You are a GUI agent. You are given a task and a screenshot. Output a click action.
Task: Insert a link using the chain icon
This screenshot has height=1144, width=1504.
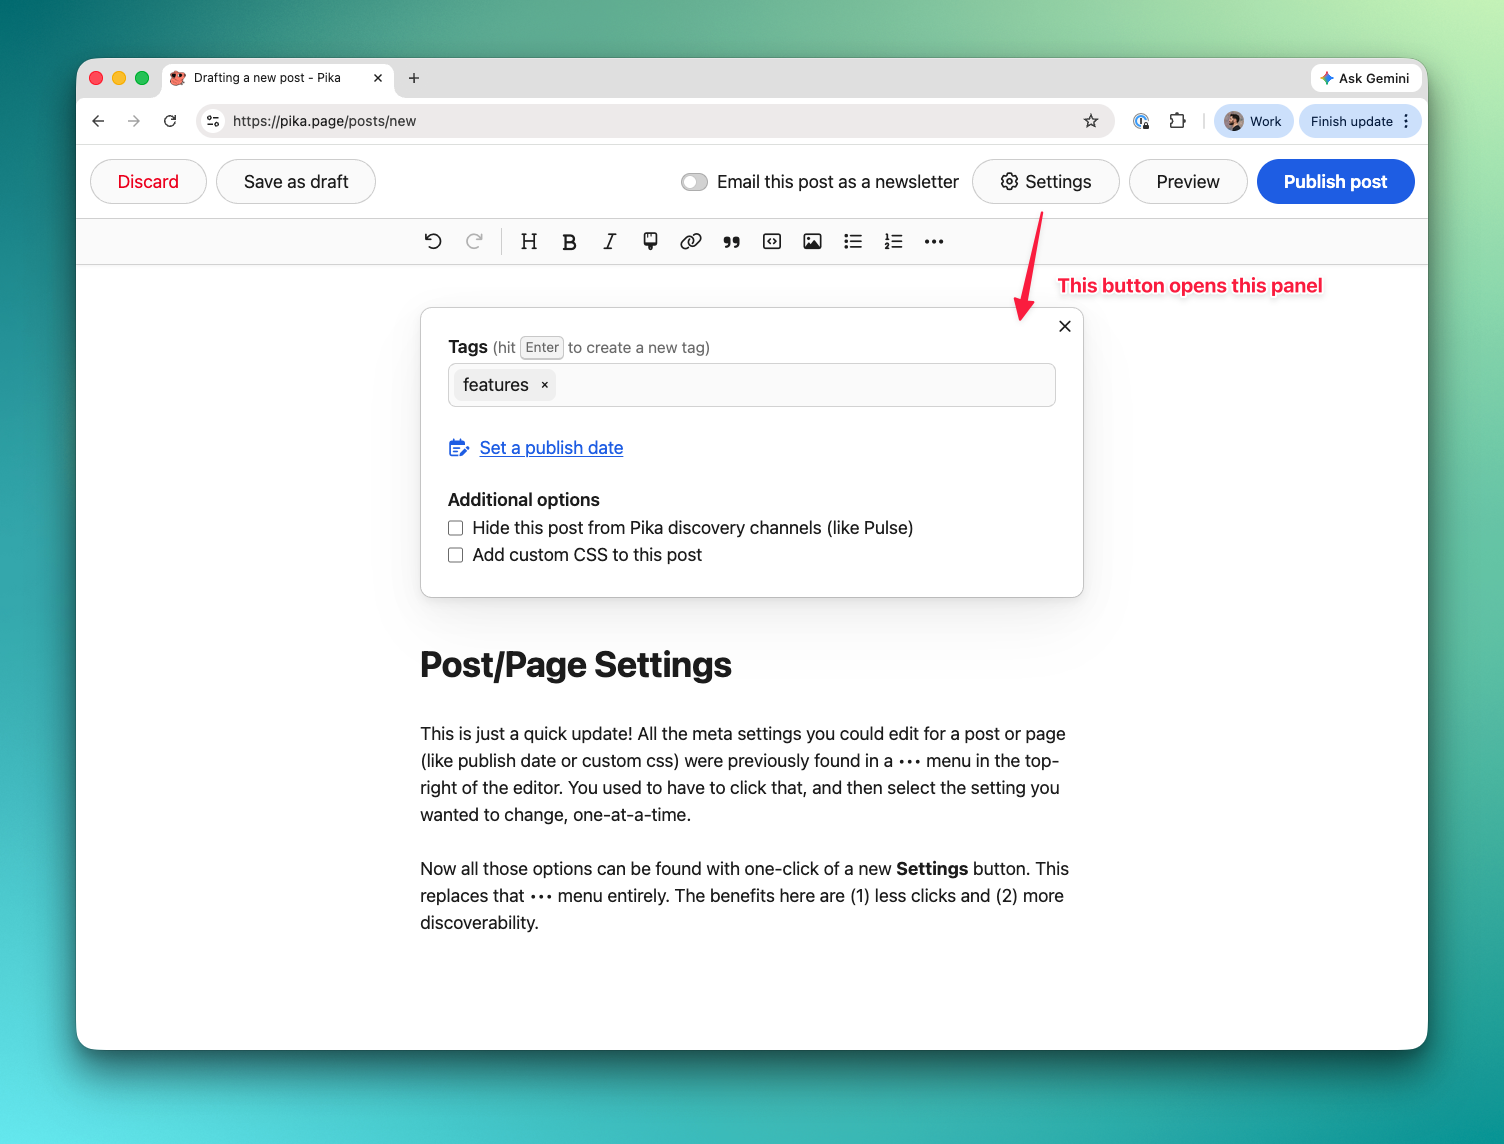tap(691, 241)
